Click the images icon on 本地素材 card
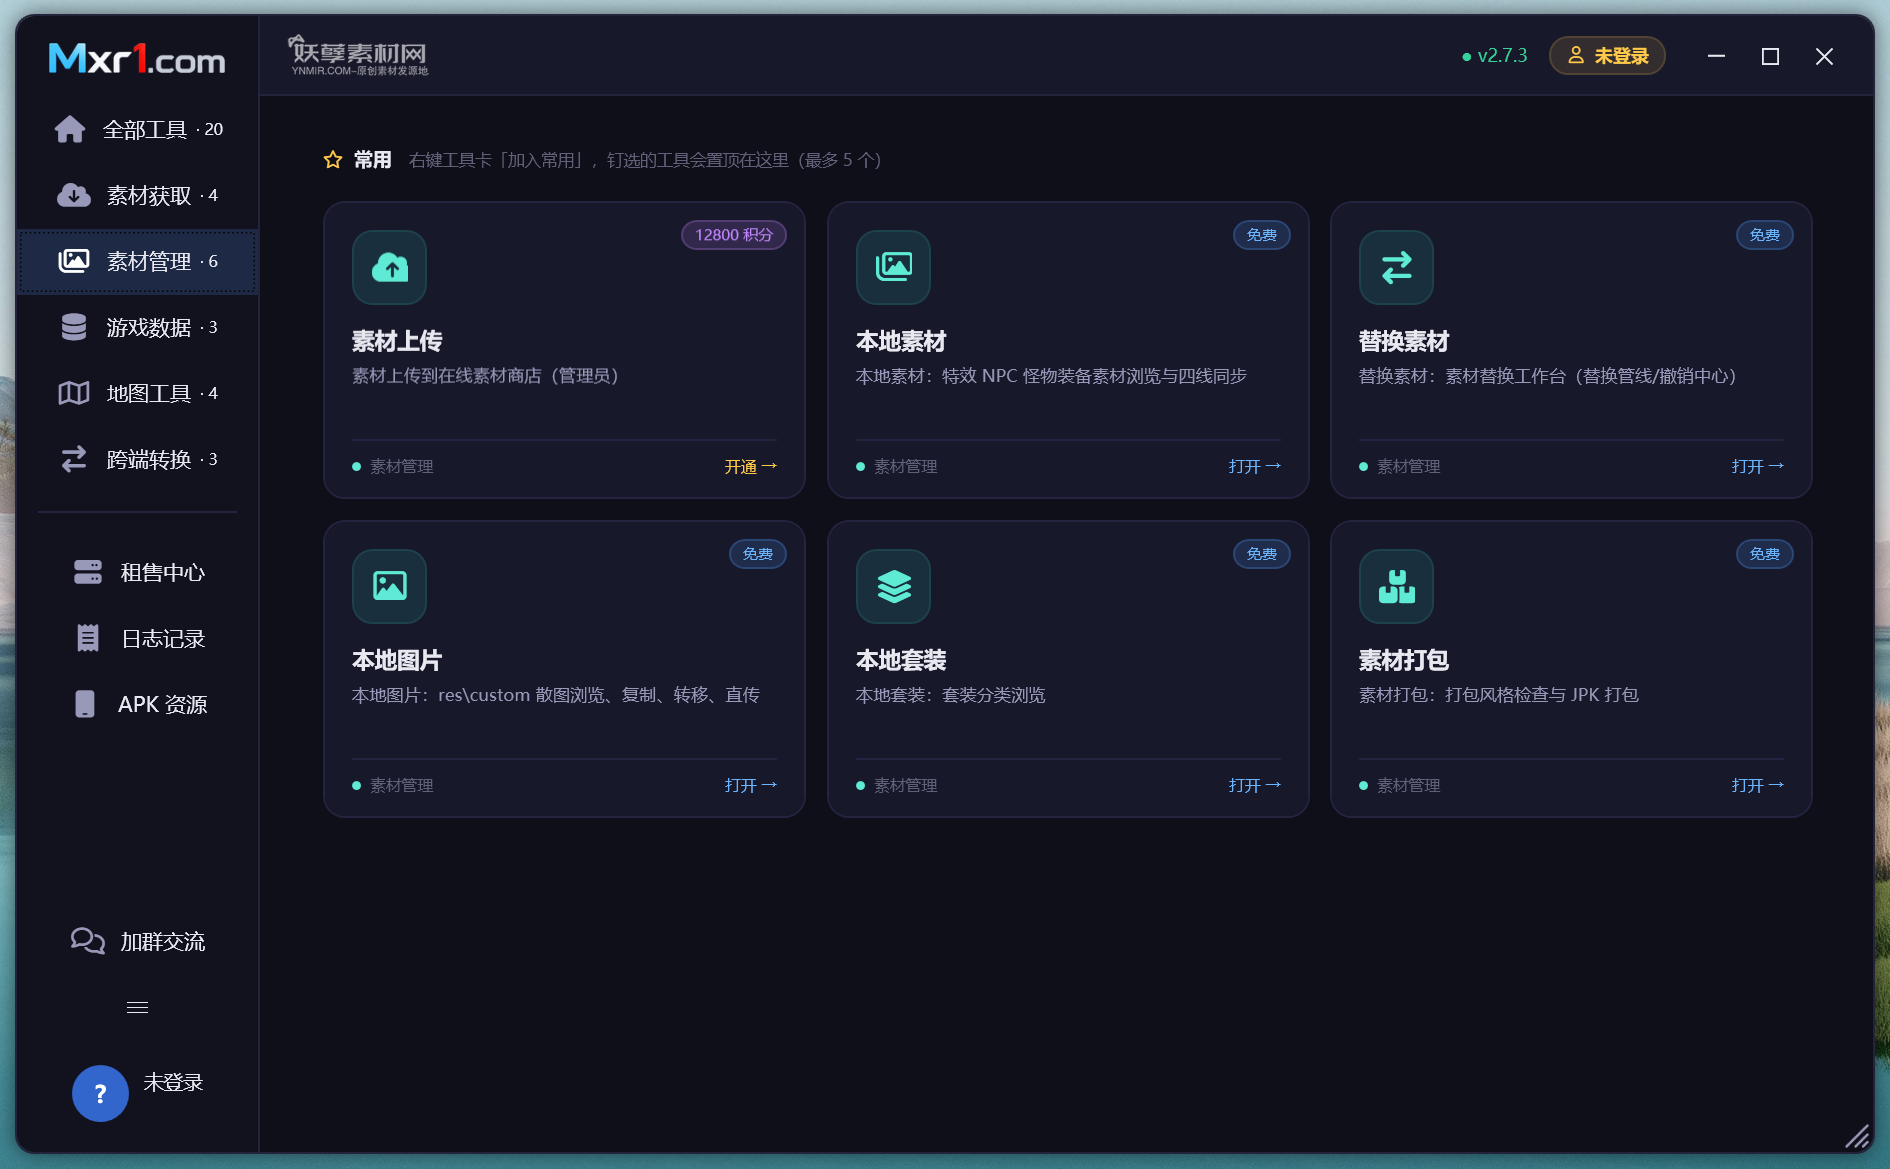The image size is (1890, 1169). coord(893,267)
